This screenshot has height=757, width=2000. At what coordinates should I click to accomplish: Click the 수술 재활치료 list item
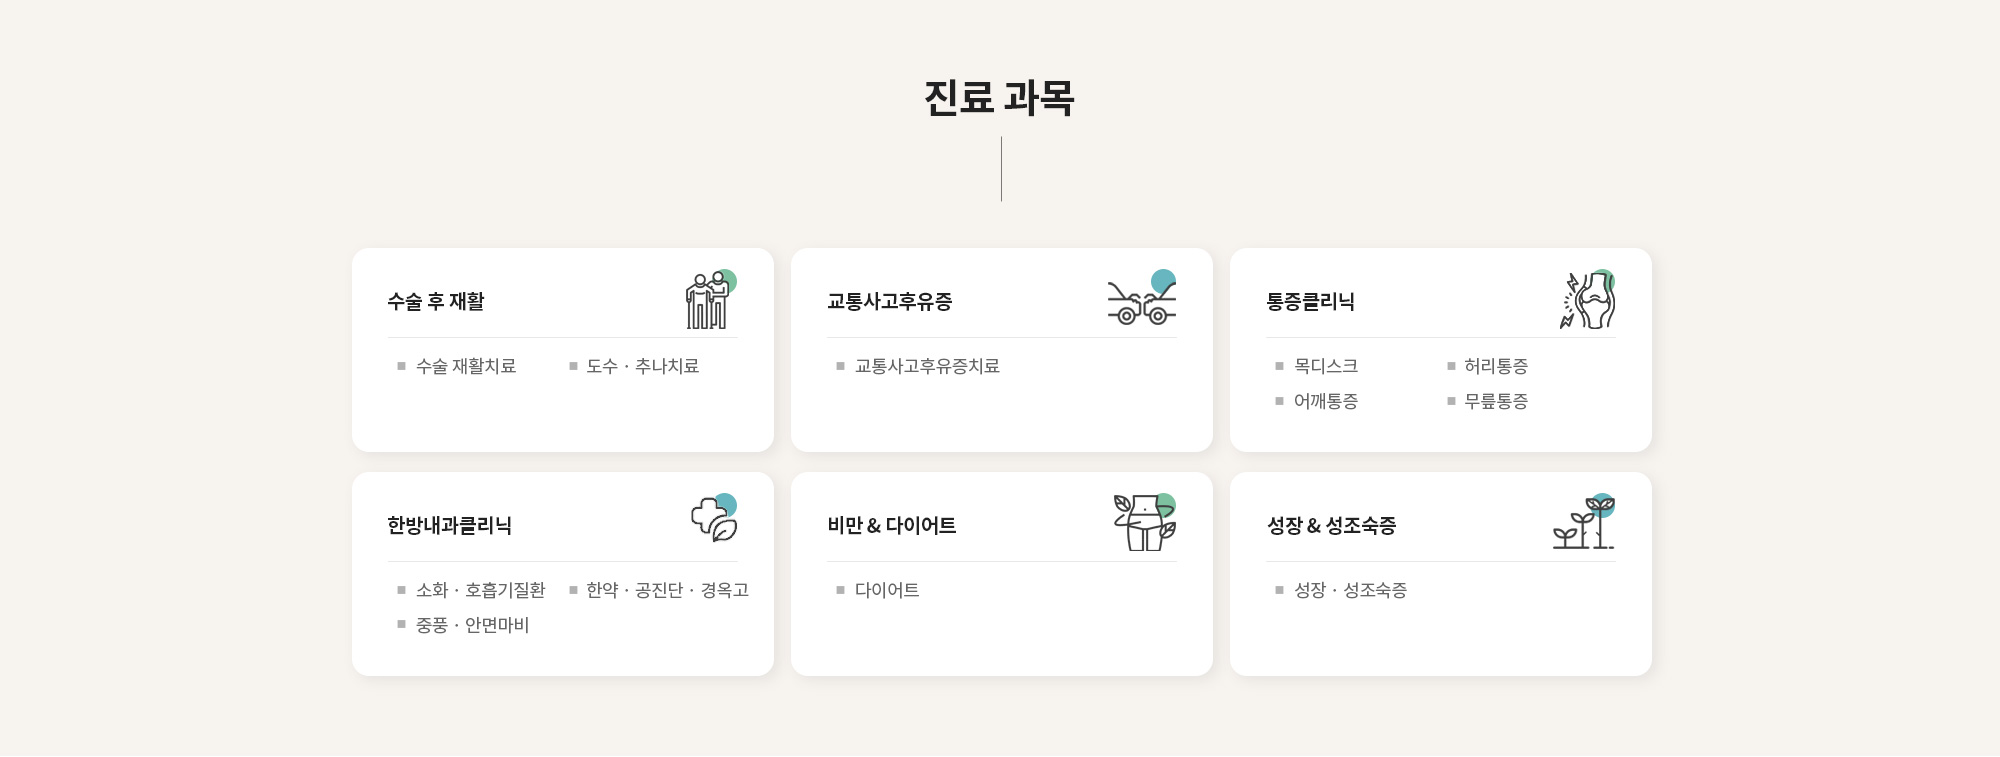[x=466, y=367]
